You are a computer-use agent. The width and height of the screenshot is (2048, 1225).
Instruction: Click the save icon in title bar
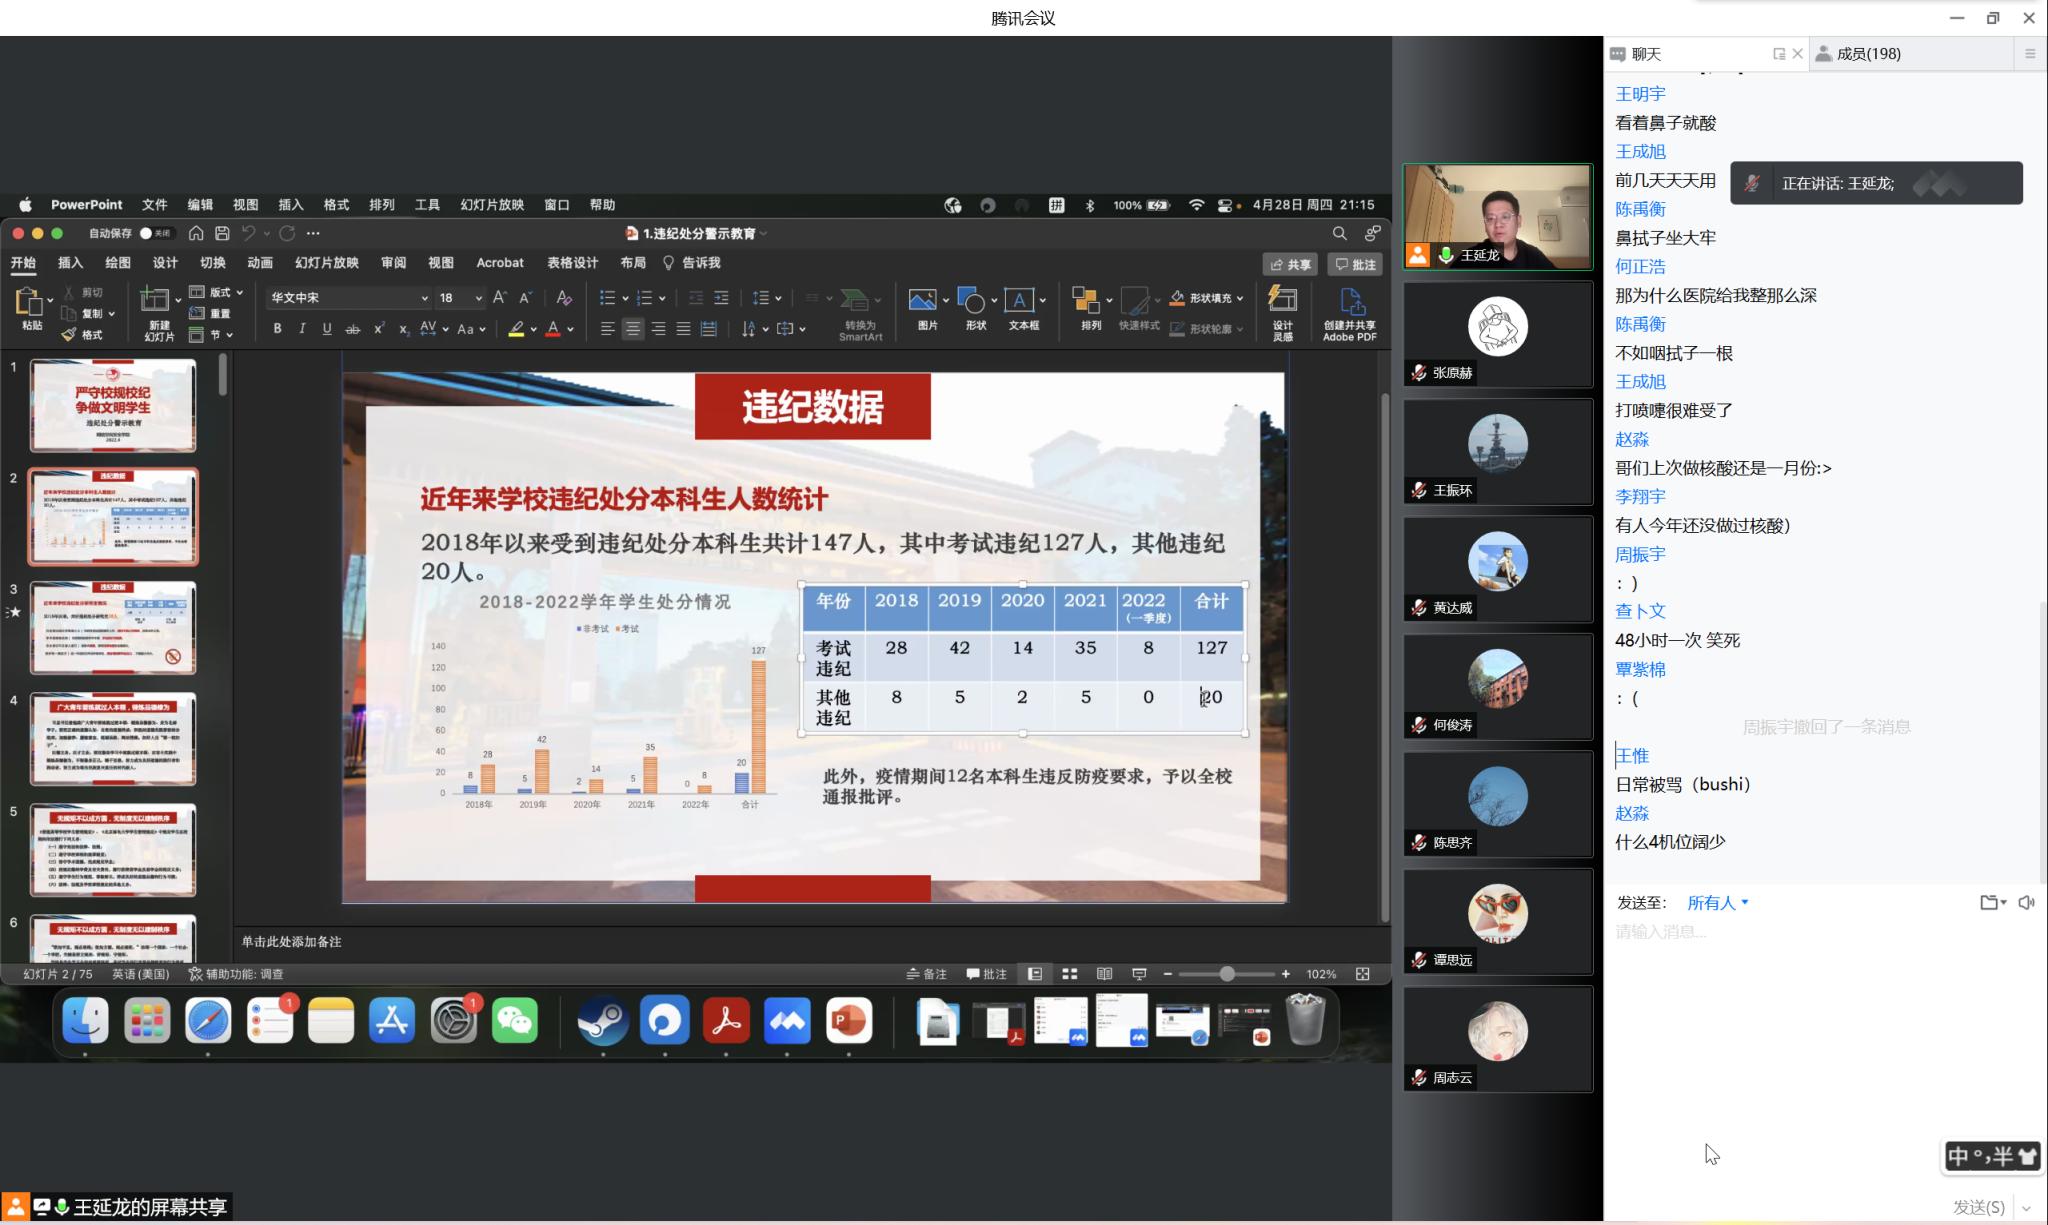[222, 233]
